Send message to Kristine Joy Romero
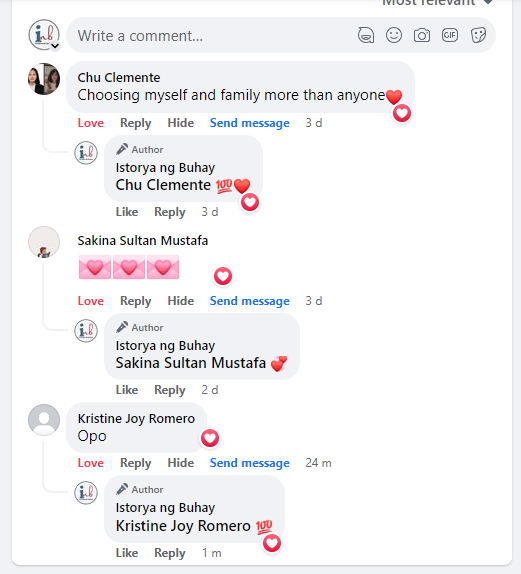This screenshot has height=574, width=521. [x=249, y=463]
